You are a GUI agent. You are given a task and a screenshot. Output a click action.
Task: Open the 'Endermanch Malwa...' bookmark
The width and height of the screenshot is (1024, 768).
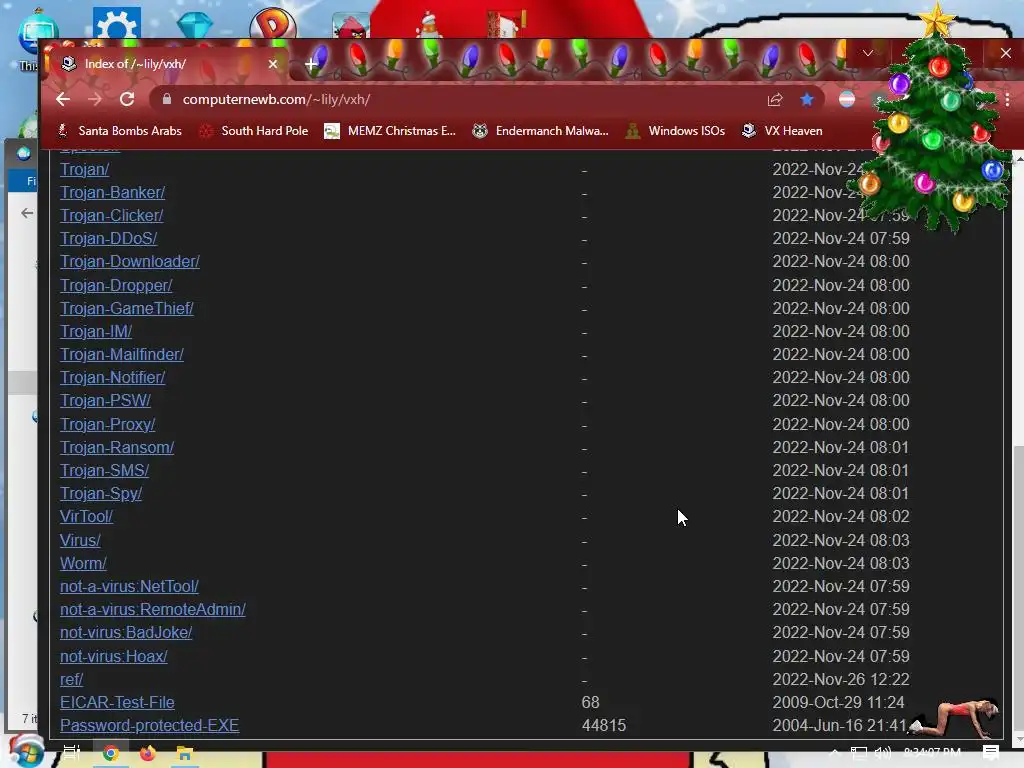pyautogui.click(x=541, y=131)
